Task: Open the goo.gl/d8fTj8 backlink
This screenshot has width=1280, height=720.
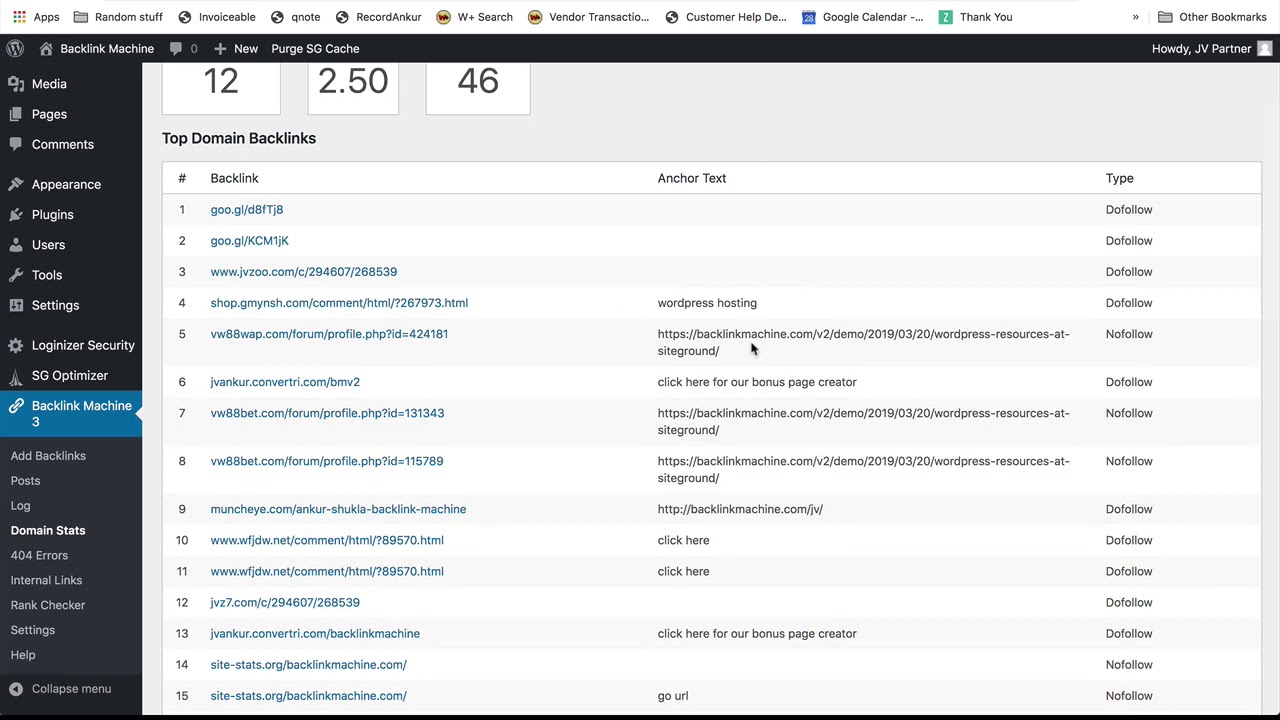Action: click(247, 210)
